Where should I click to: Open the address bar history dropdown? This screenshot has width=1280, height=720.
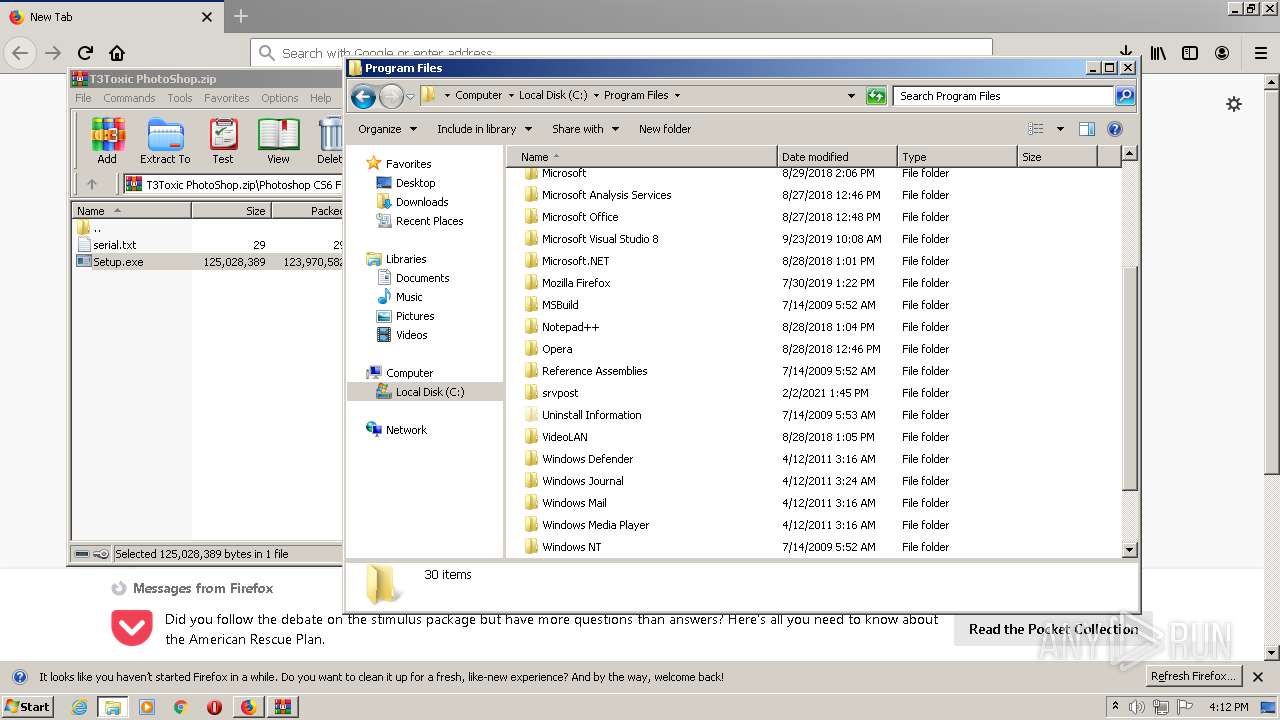(851, 96)
